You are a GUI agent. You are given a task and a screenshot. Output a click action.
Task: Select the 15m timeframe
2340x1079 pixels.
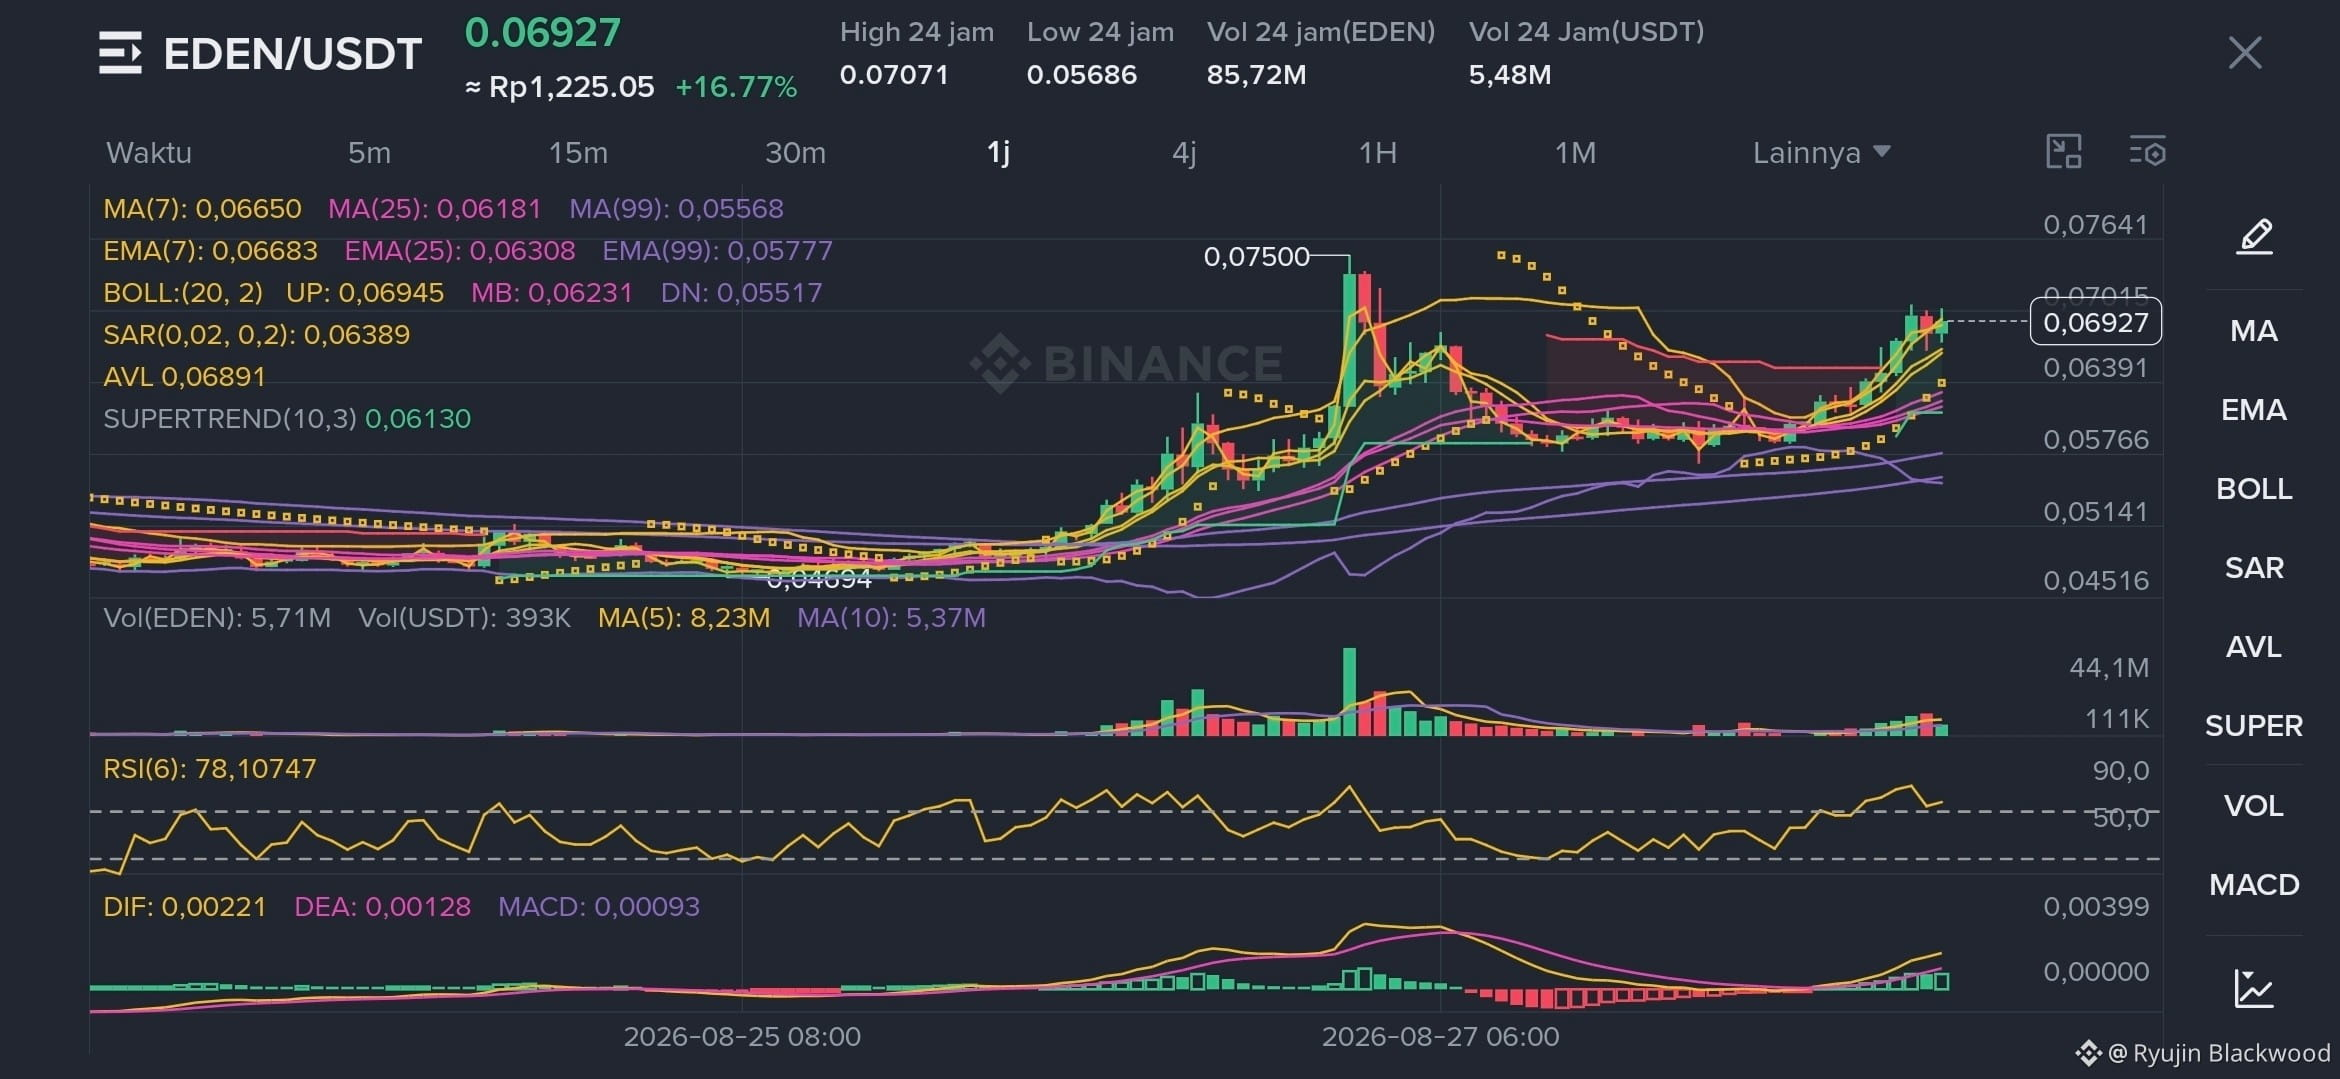[x=578, y=153]
